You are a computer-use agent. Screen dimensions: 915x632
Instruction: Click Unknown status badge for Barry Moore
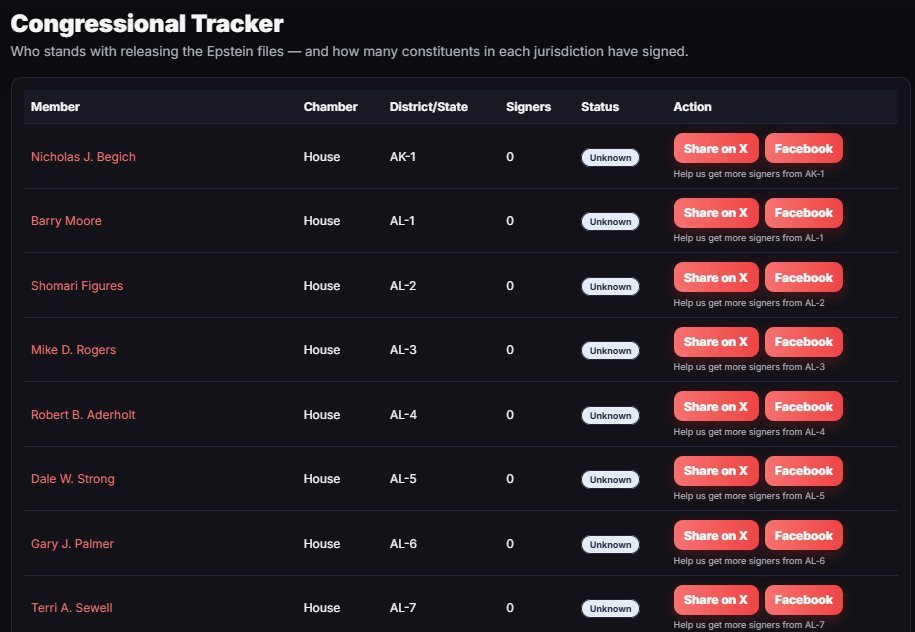point(610,222)
